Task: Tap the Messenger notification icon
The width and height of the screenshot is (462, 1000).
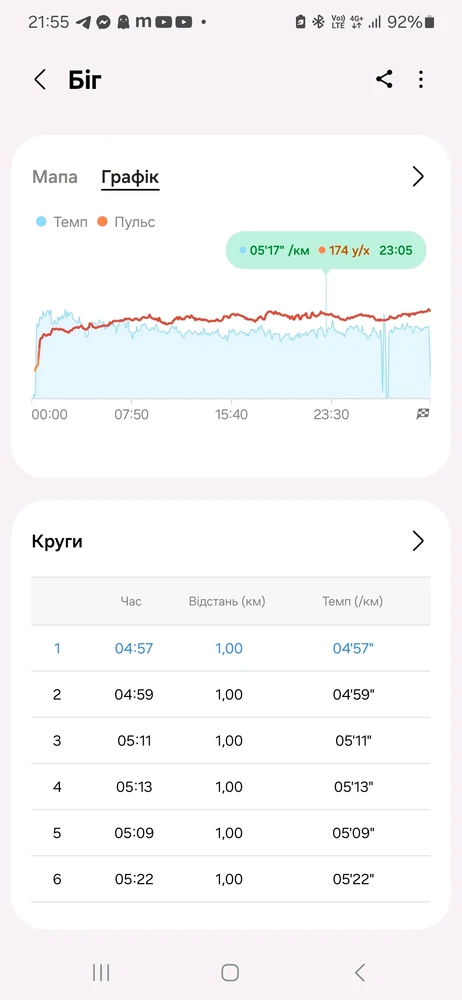Action: coord(103,22)
